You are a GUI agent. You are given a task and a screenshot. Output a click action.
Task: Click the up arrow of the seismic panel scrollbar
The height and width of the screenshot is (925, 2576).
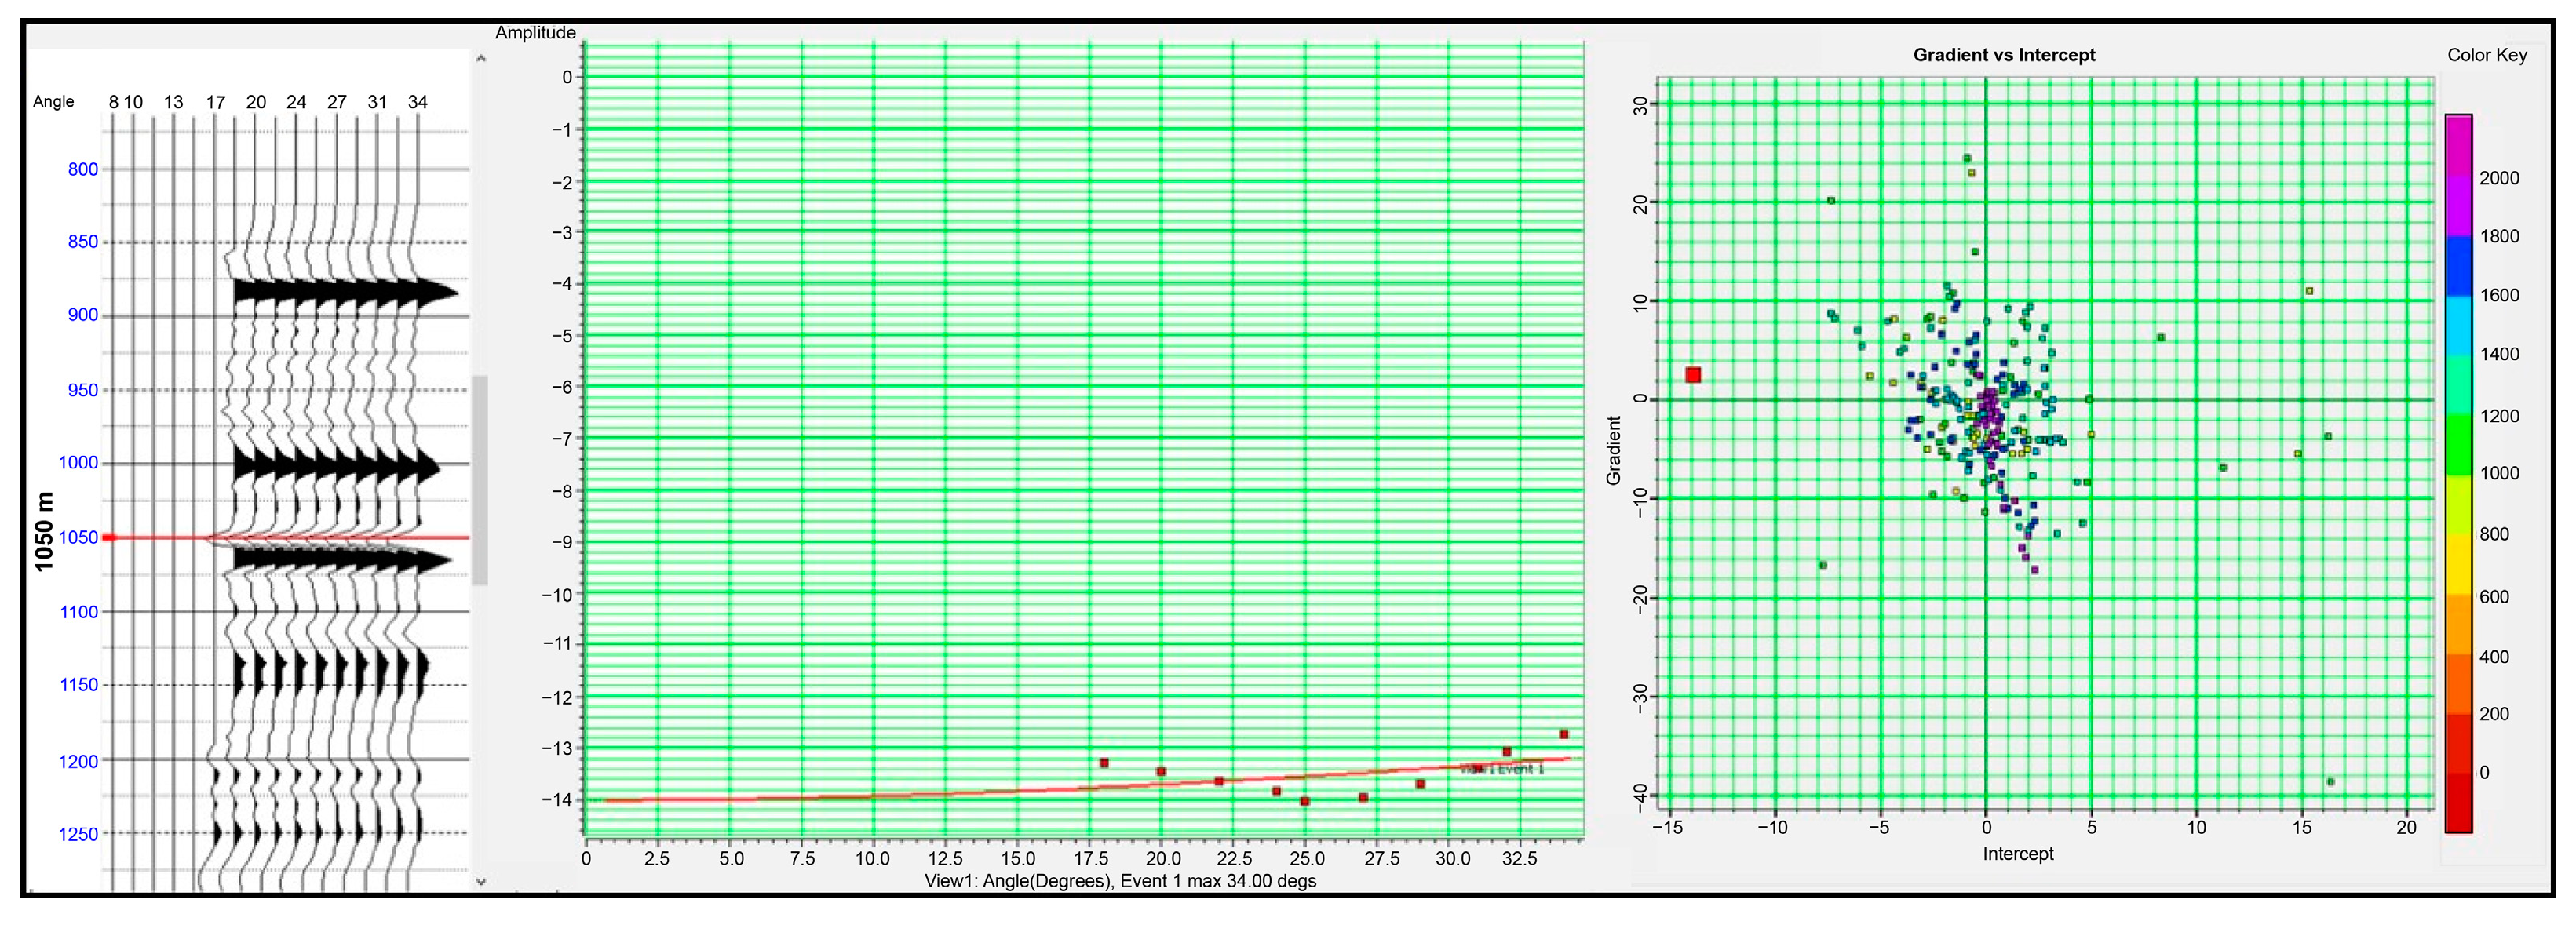(481, 59)
